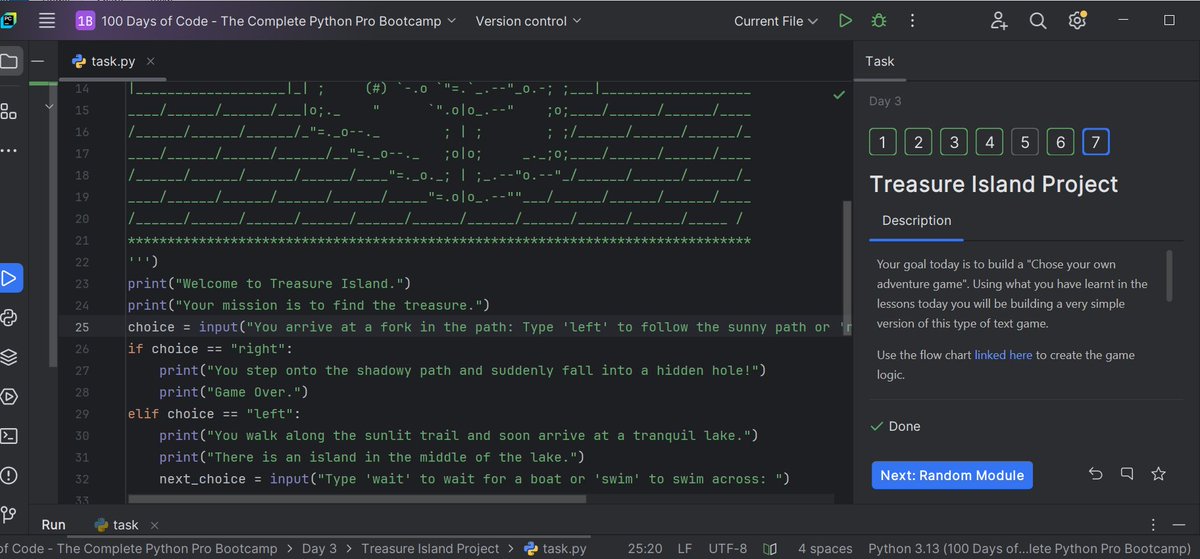Screen dimensions: 1200x559
Task: Open the More Actions menu in the top toolbar
Action: [x=912, y=20]
